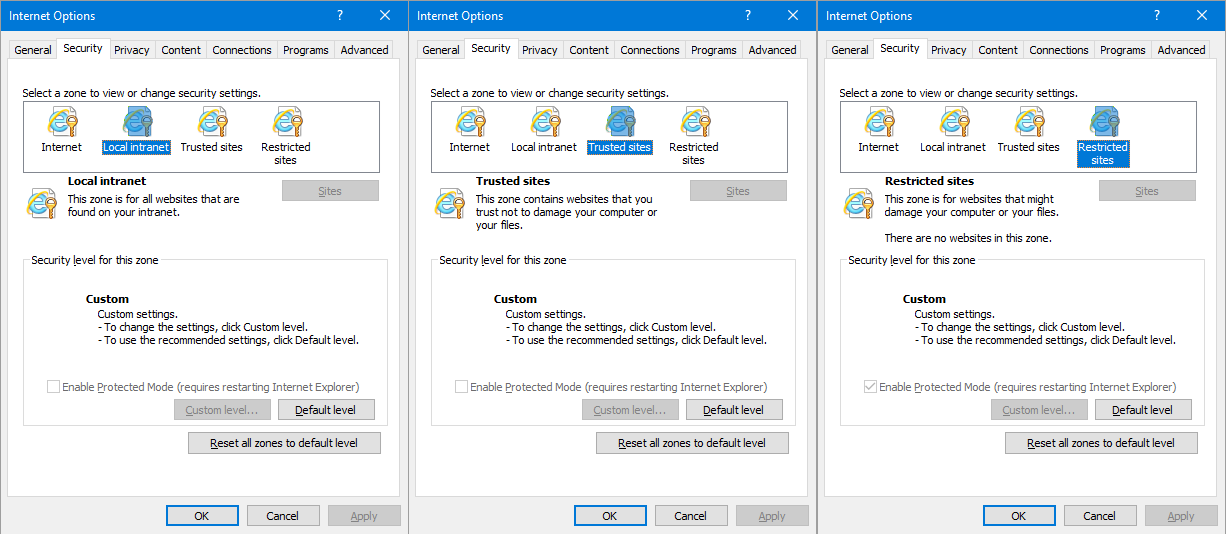Open Programs tab in middle window
Viewport: 1226px width, 534px height.
714,50
